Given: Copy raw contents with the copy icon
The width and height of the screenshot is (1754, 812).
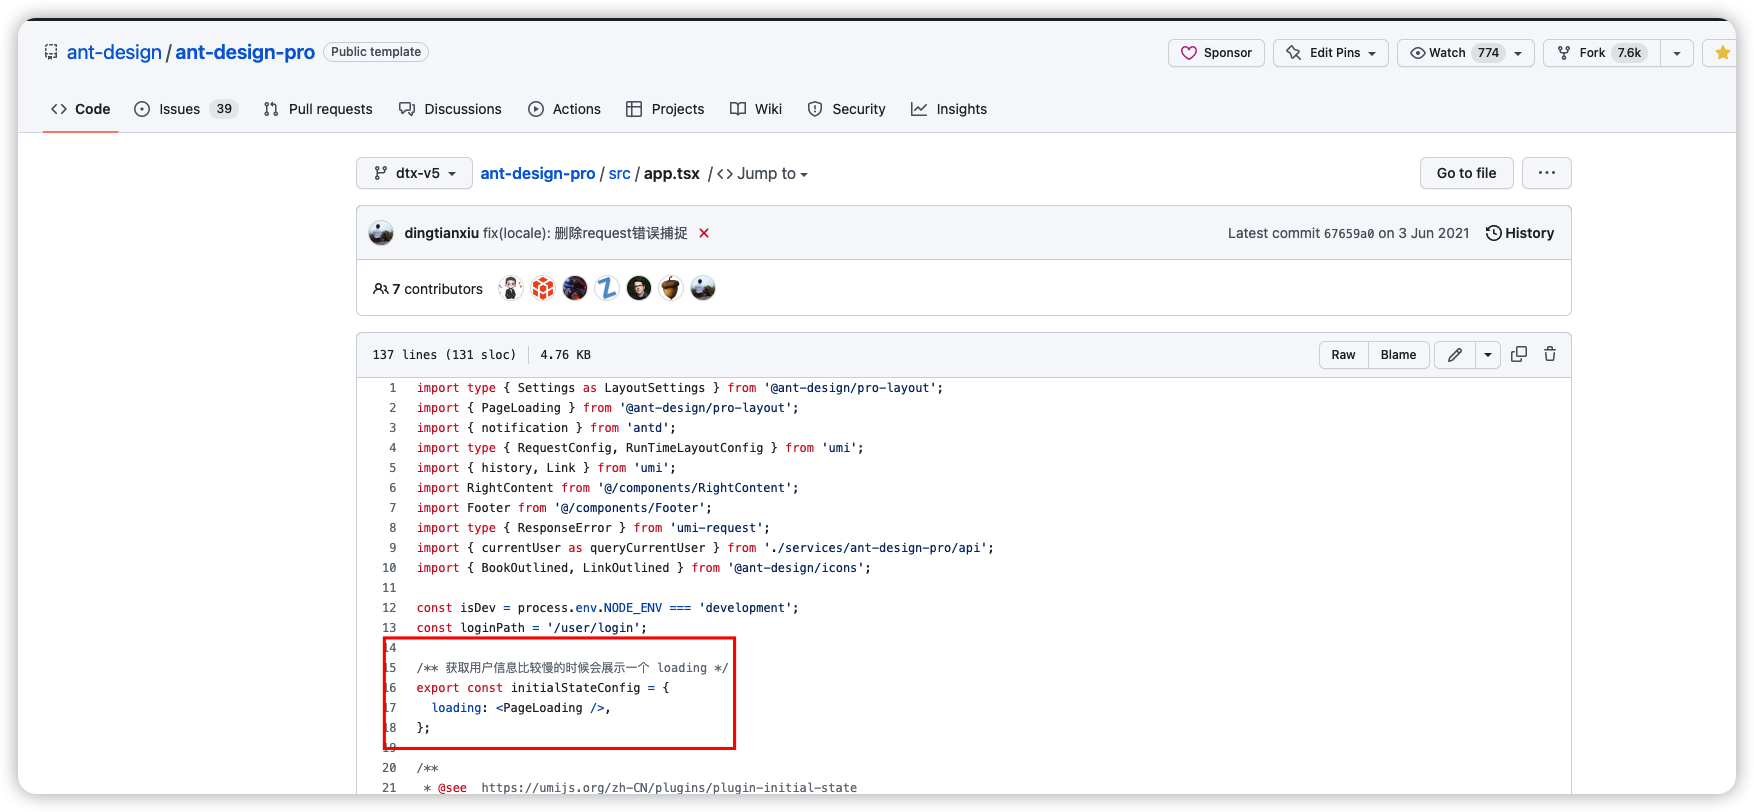Looking at the screenshot, I should pos(1519,354).
